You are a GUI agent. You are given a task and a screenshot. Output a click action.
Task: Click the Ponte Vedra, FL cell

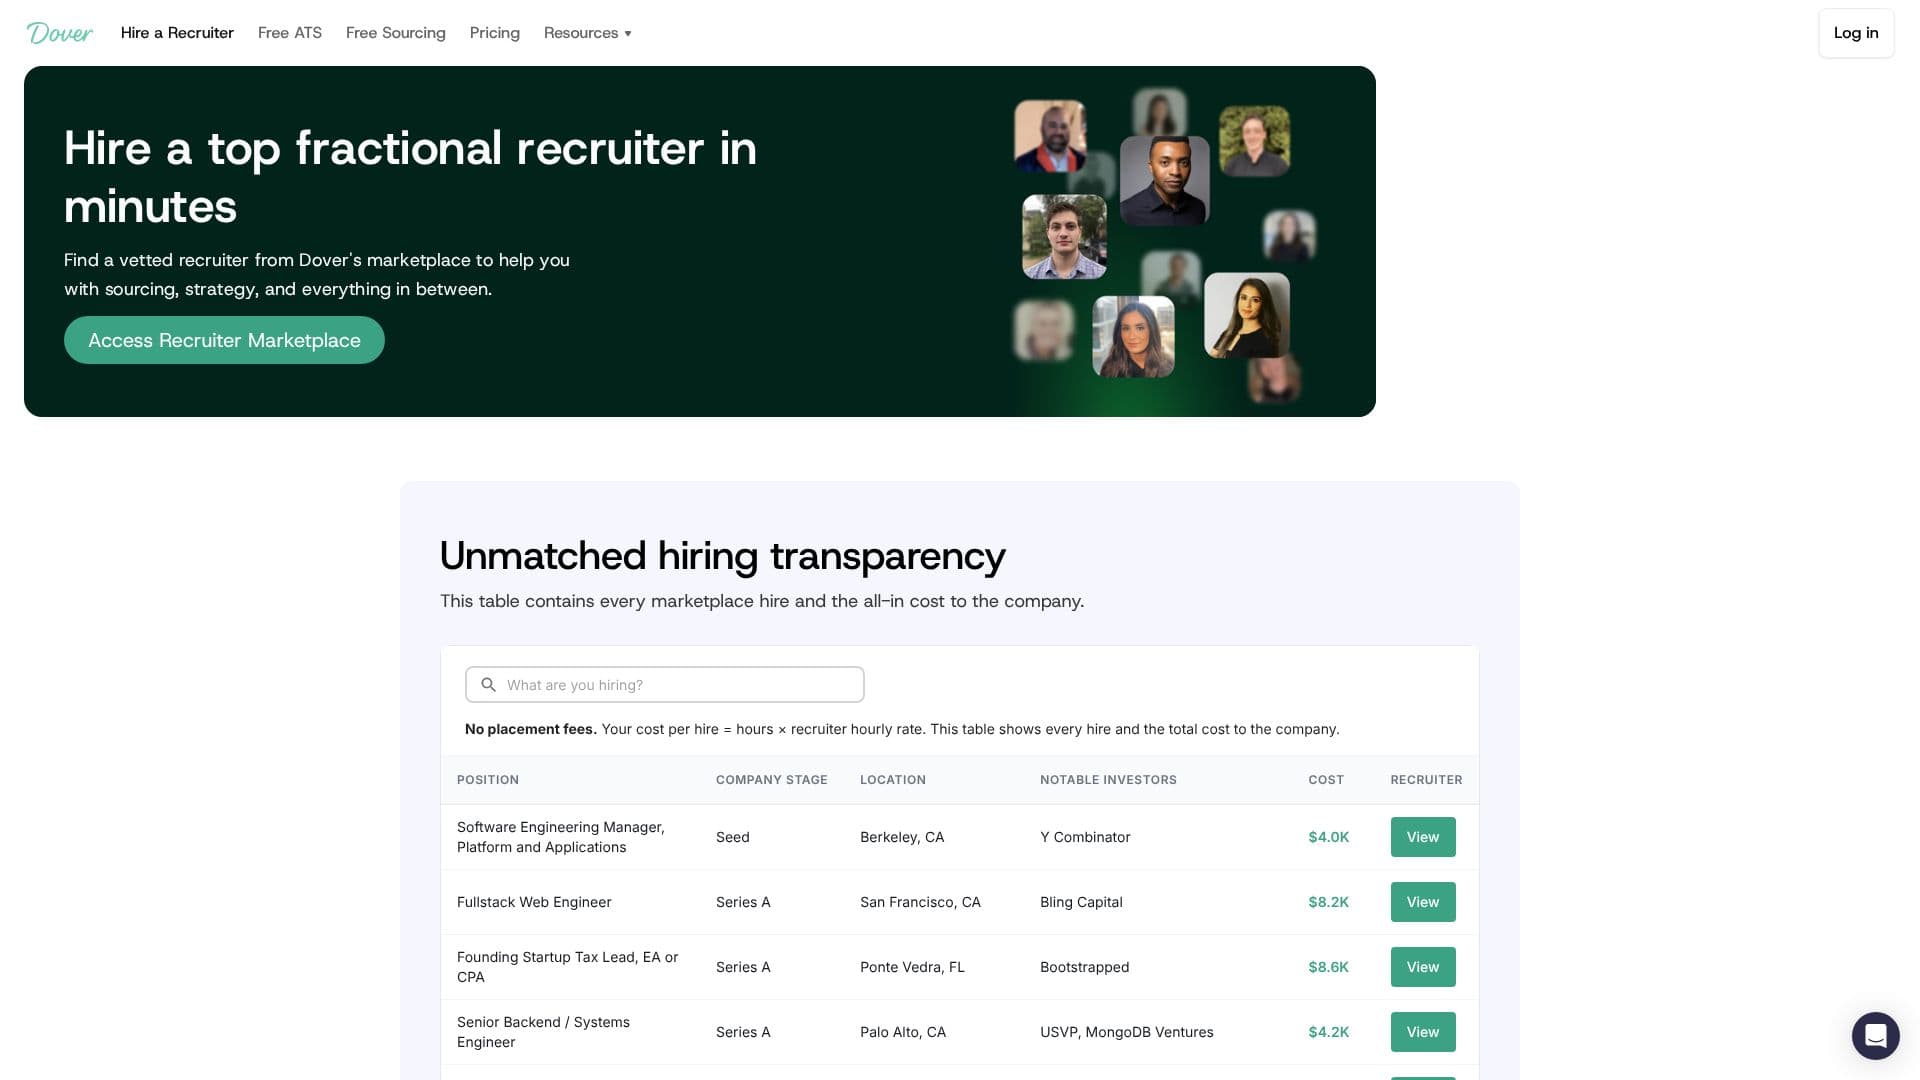pyautogui.click(x=912, y=967)
